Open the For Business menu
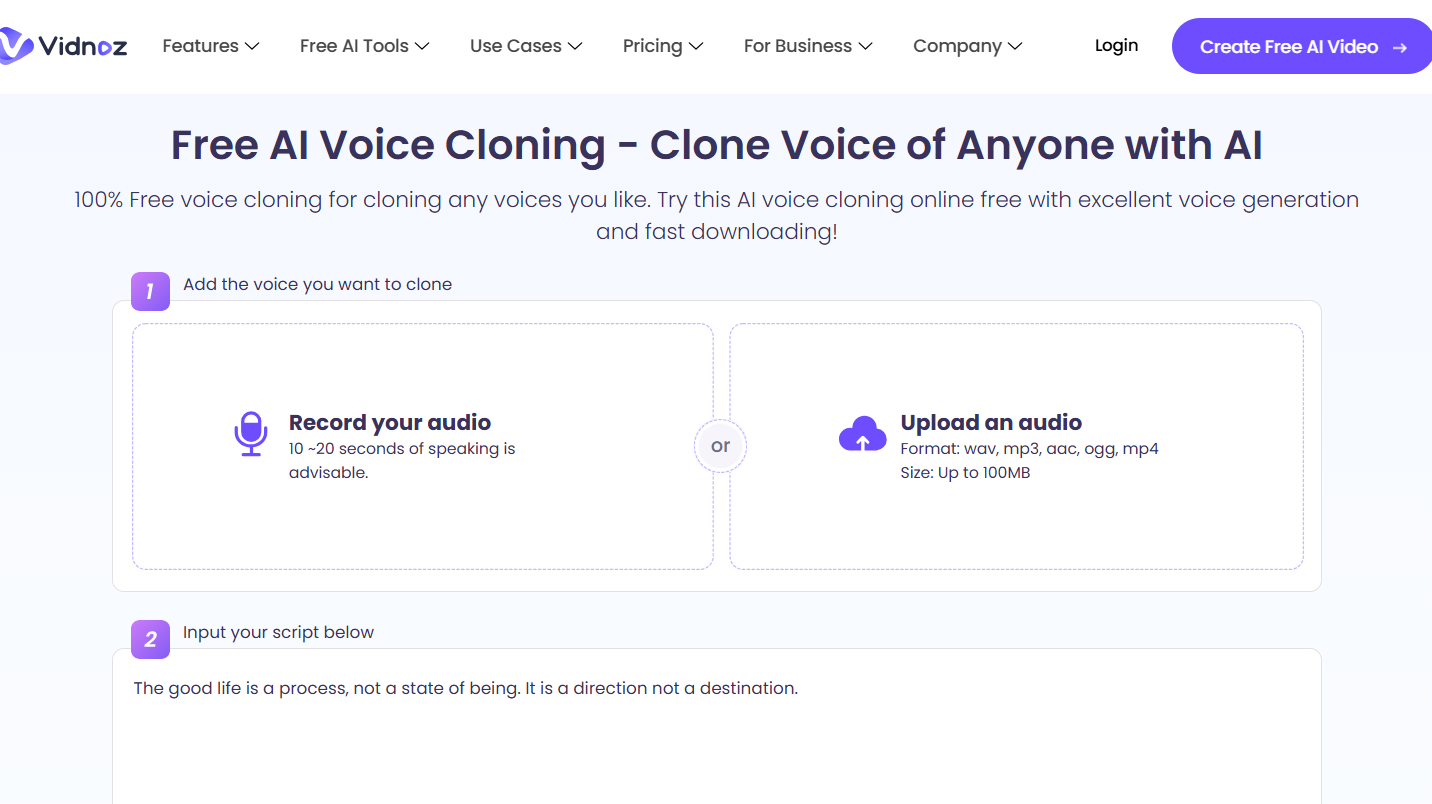 tap(807, 46)
